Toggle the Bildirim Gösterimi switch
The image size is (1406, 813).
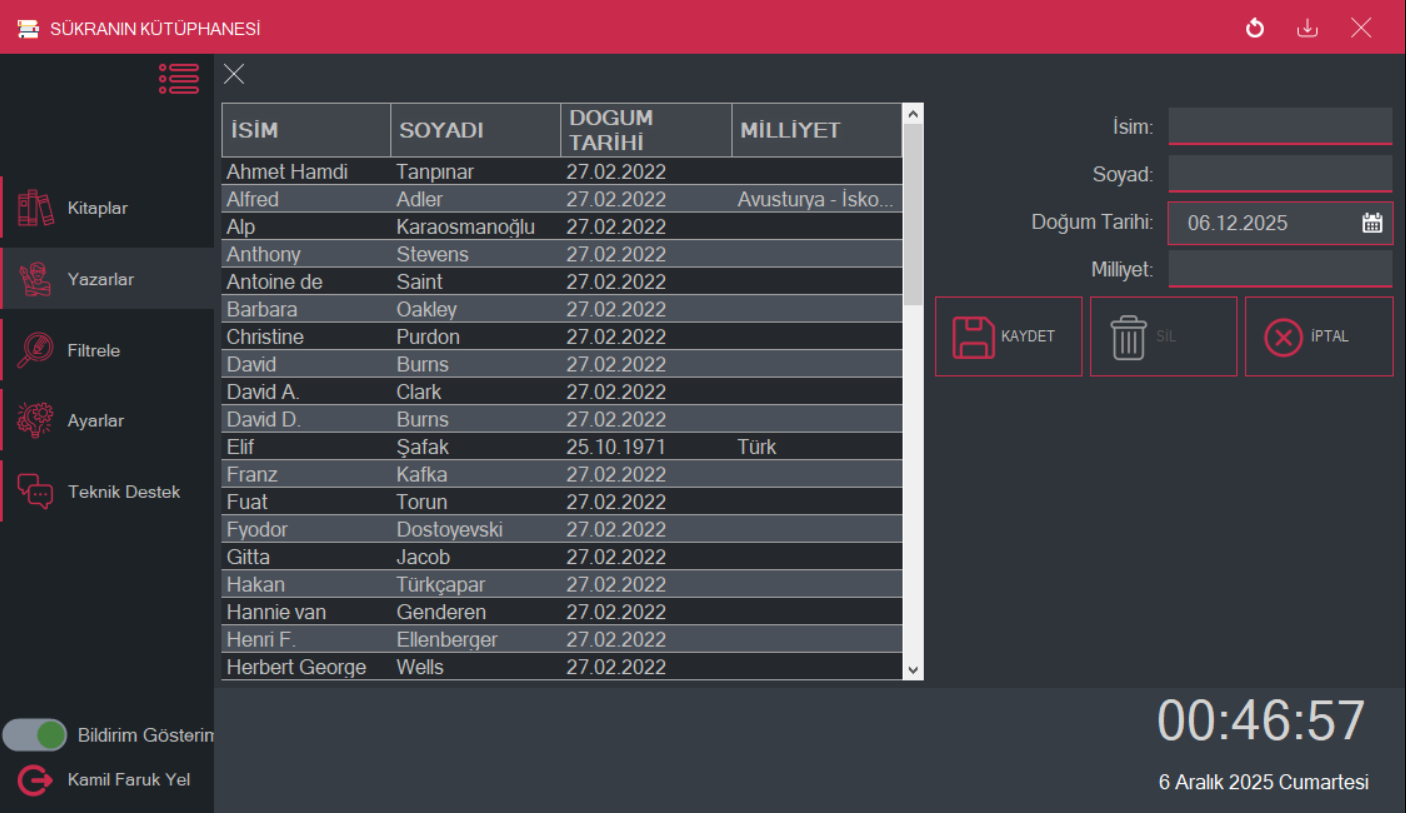(x=35, y=735)
